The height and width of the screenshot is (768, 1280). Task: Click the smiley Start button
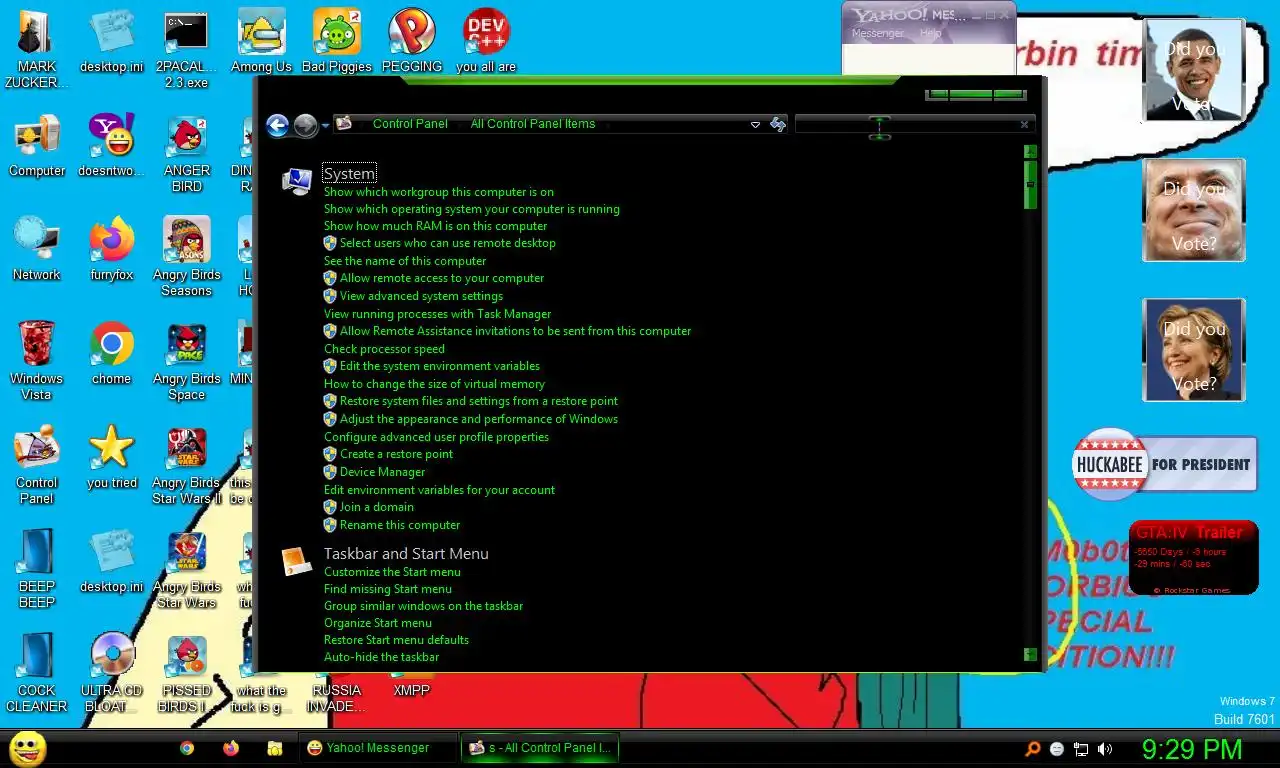point(27,748)
